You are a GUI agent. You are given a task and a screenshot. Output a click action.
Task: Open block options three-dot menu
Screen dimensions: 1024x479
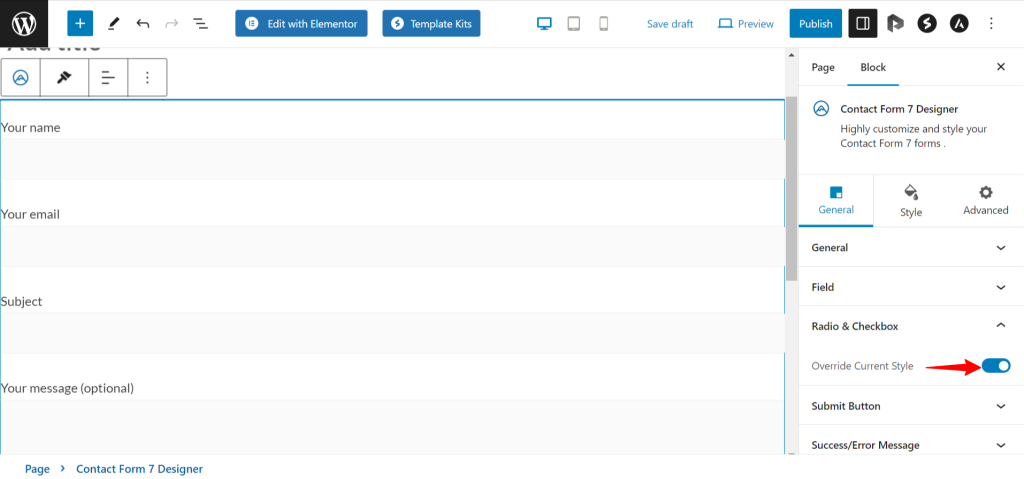(147, 77)
